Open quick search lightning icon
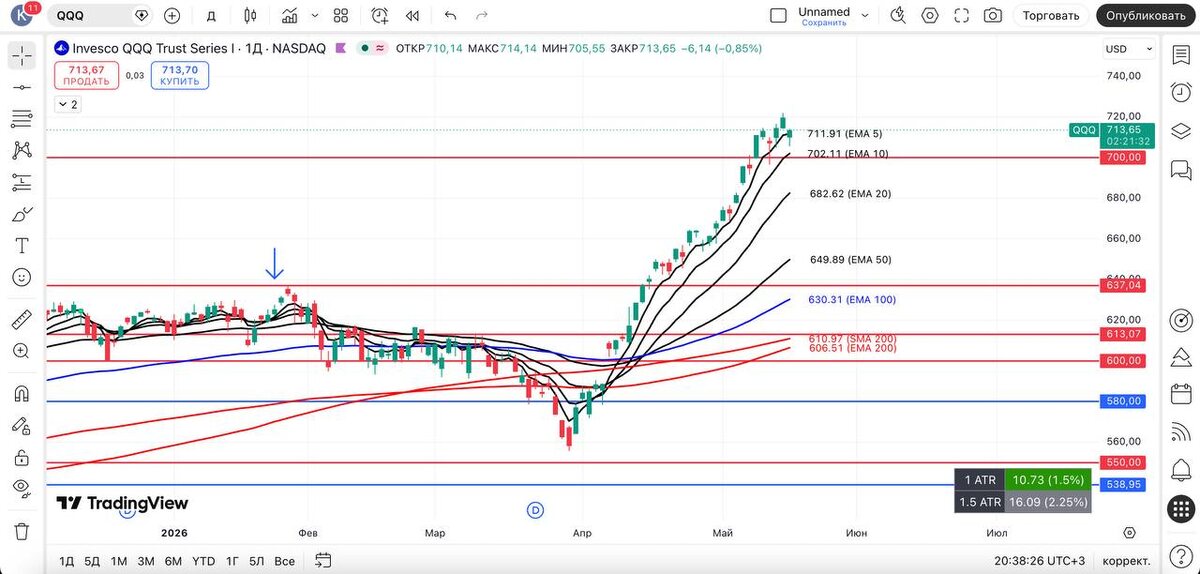This screenshot has width=1200, height=574. (x=898, y=15)
